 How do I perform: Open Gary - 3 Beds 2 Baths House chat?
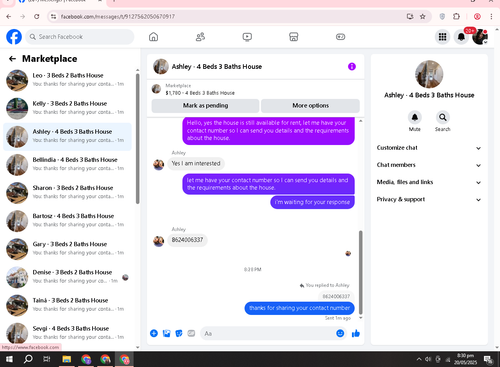click(x=67, y=249)
